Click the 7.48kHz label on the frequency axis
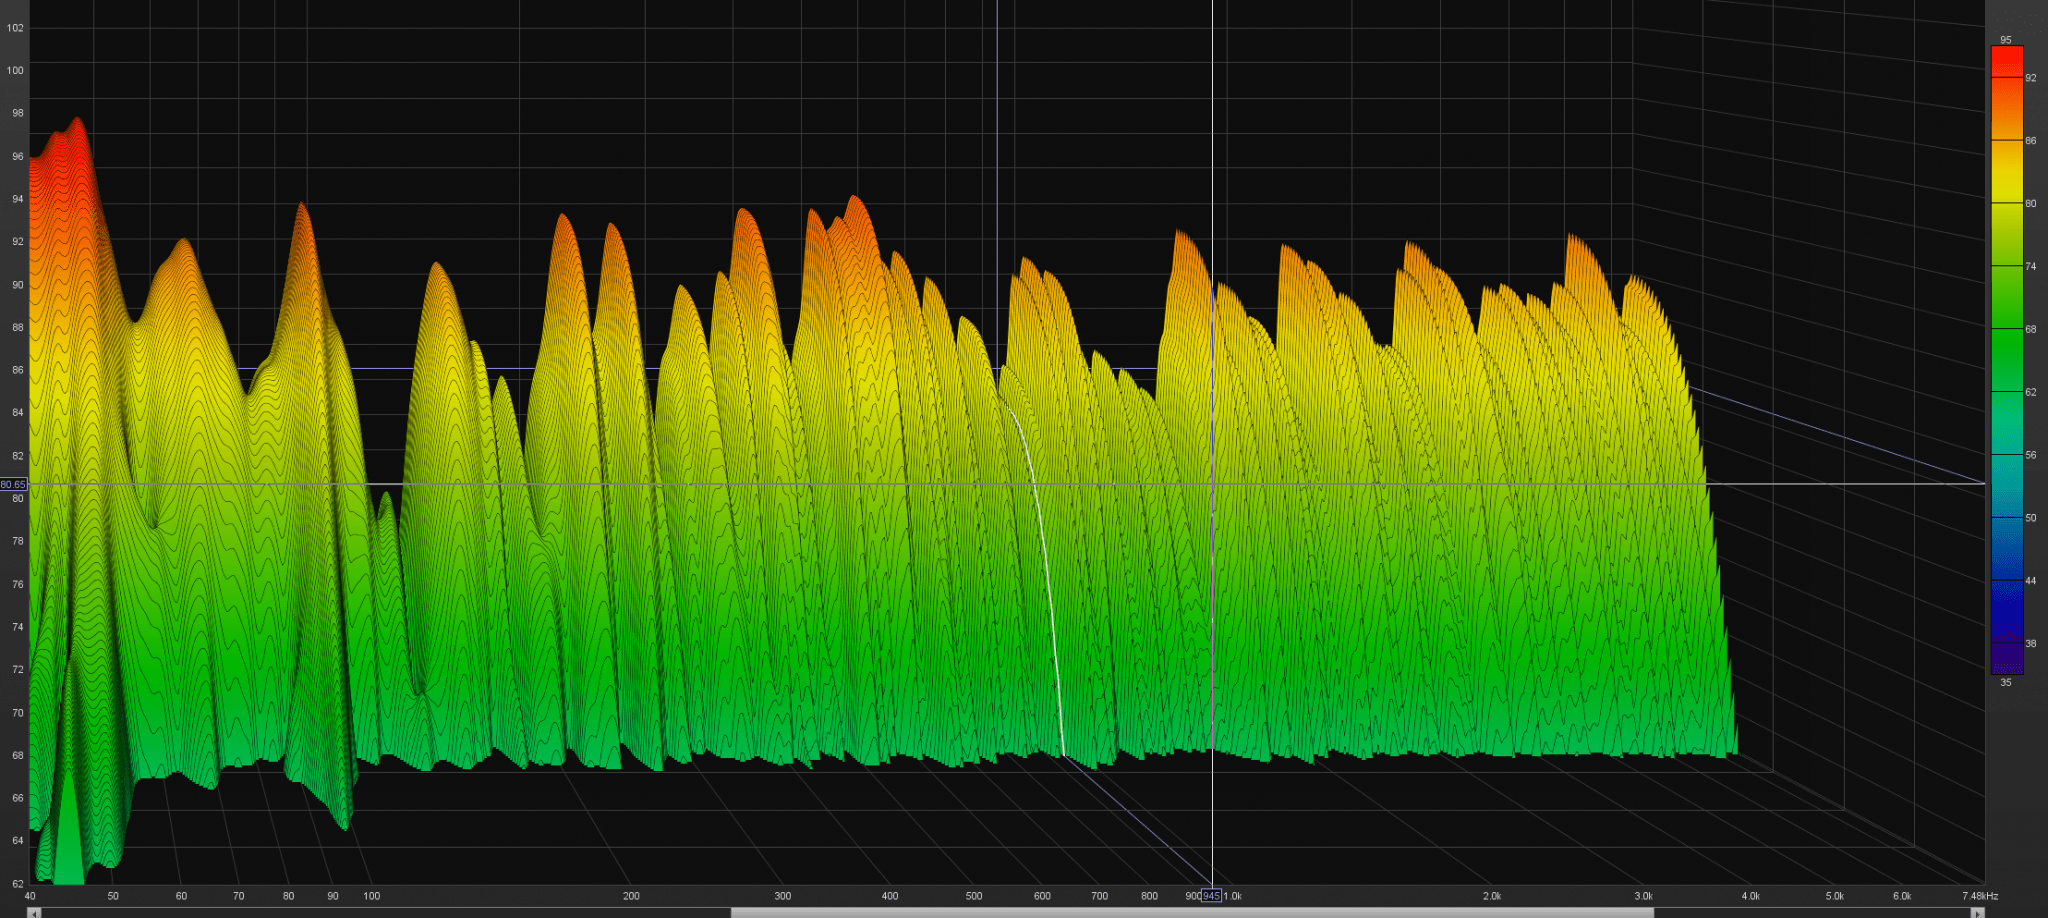 tap(1979, 896)
